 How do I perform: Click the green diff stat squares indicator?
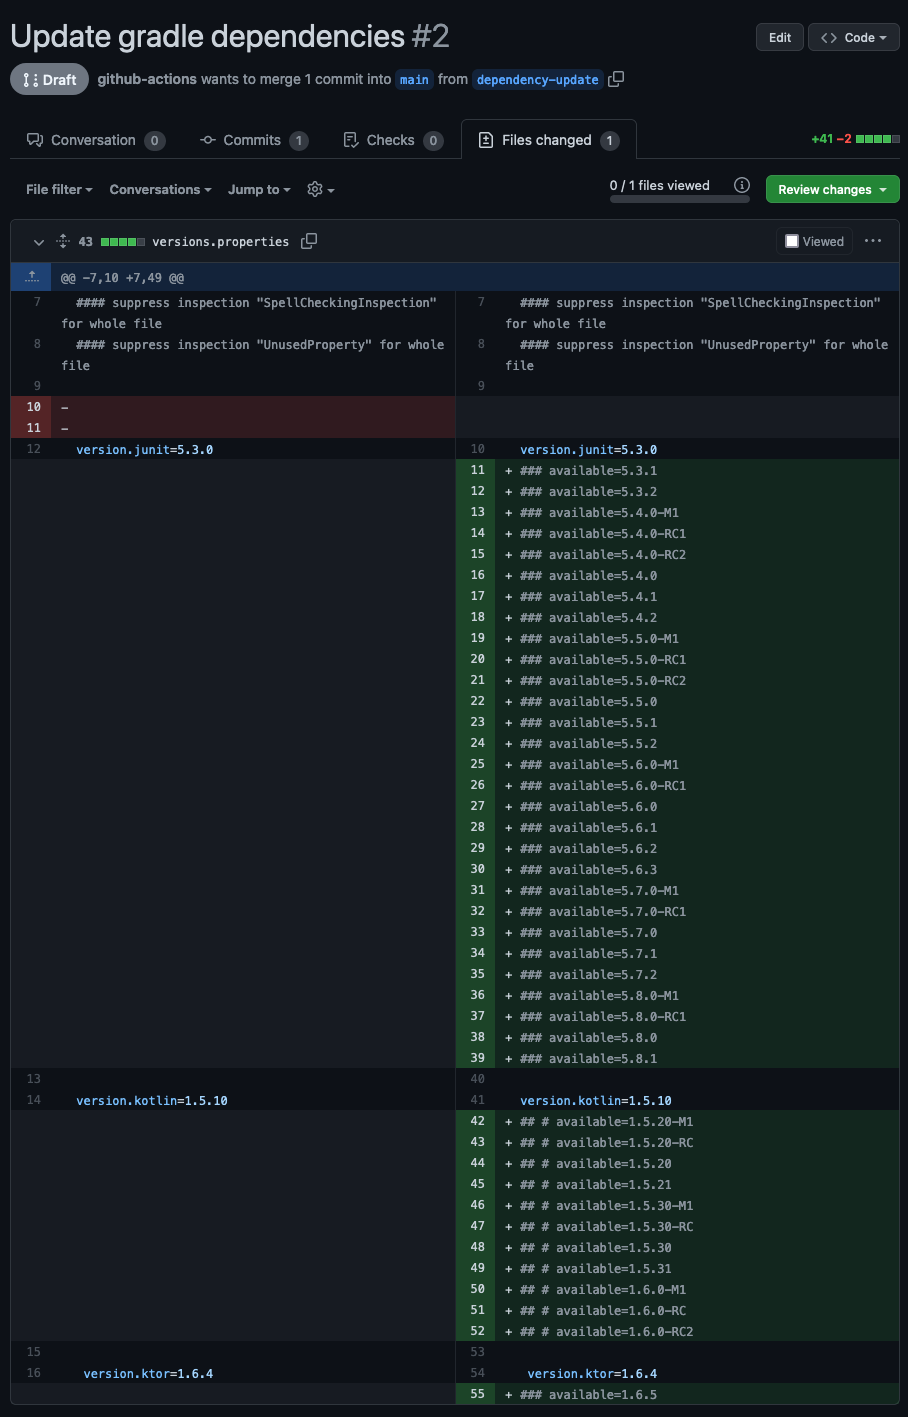880,139
